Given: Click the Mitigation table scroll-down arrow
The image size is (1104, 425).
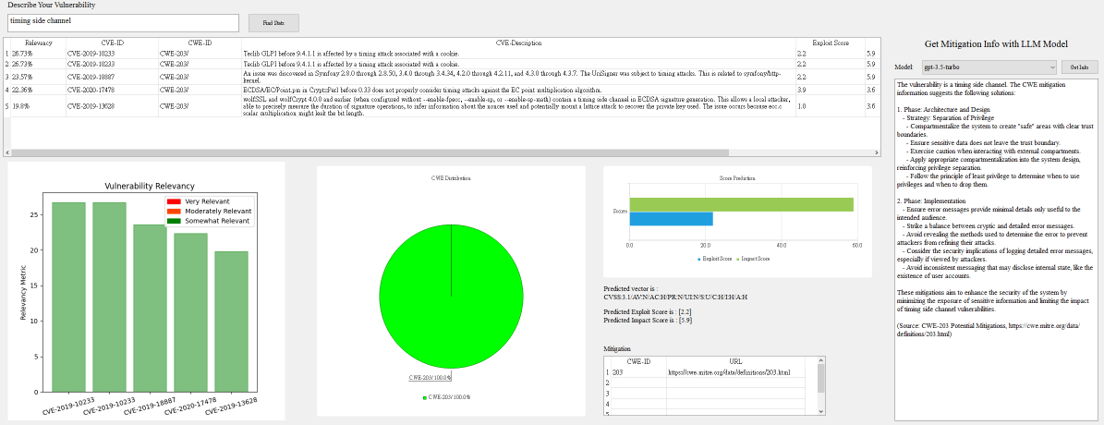Looking at the screenshot, I should [x=821, y=410].
